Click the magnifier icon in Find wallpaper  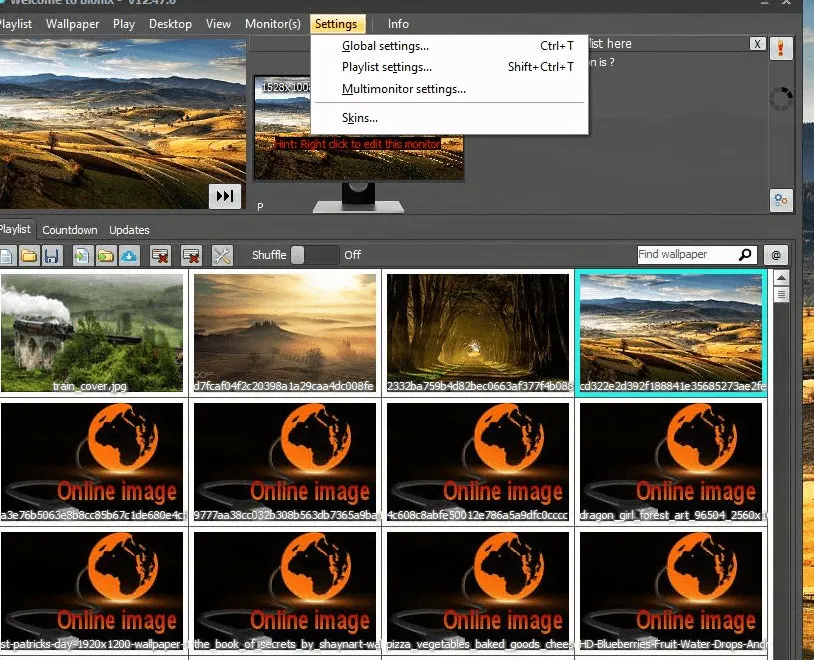pos(745,255)
